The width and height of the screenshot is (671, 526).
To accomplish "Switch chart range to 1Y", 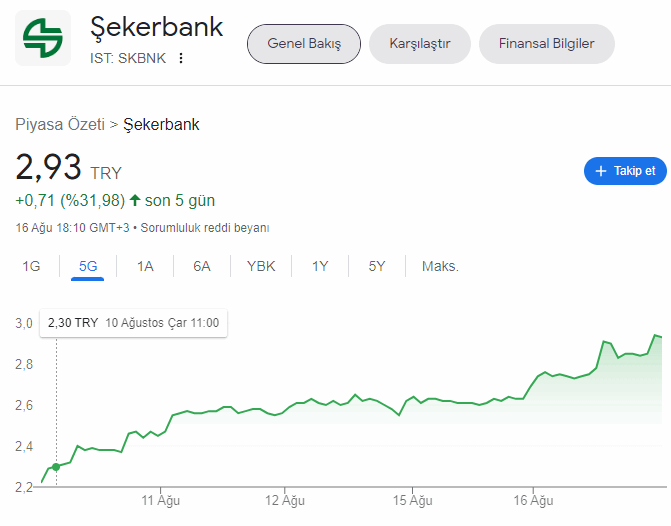I will pos(320,266).
